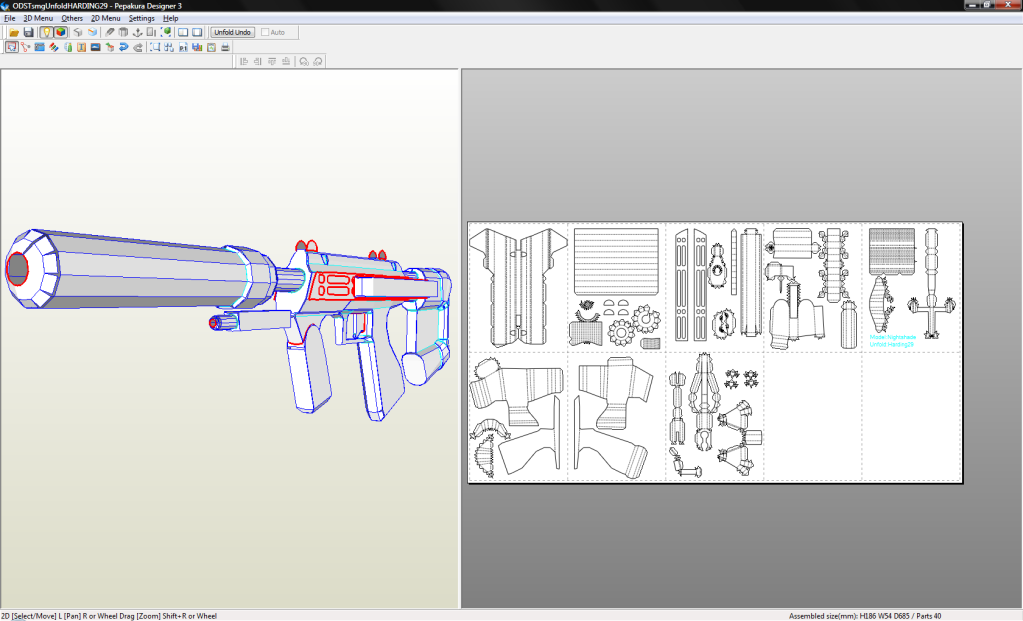The width and height of the screenshot is (1023, 621).
Task: Enable the Auto checkbox
Action: click(265, 32)
